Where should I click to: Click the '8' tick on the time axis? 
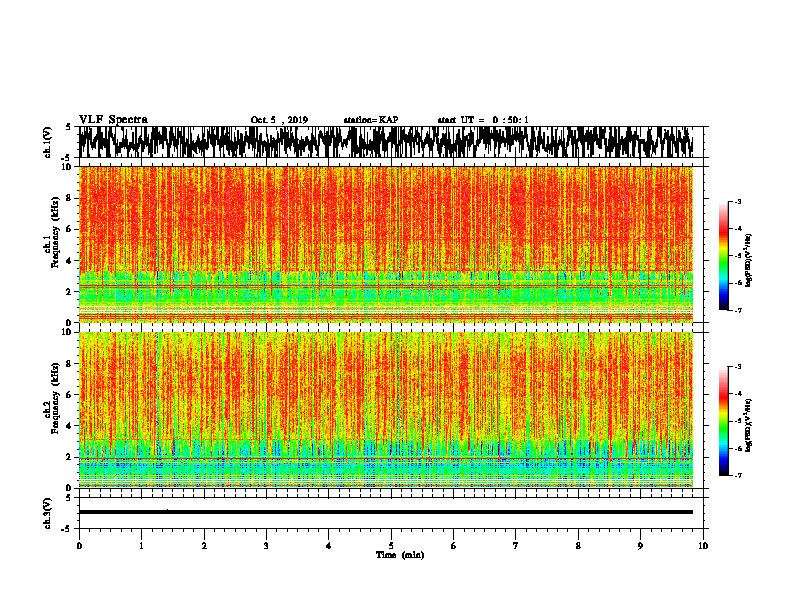pyautogui.click(x=578, y=546)
